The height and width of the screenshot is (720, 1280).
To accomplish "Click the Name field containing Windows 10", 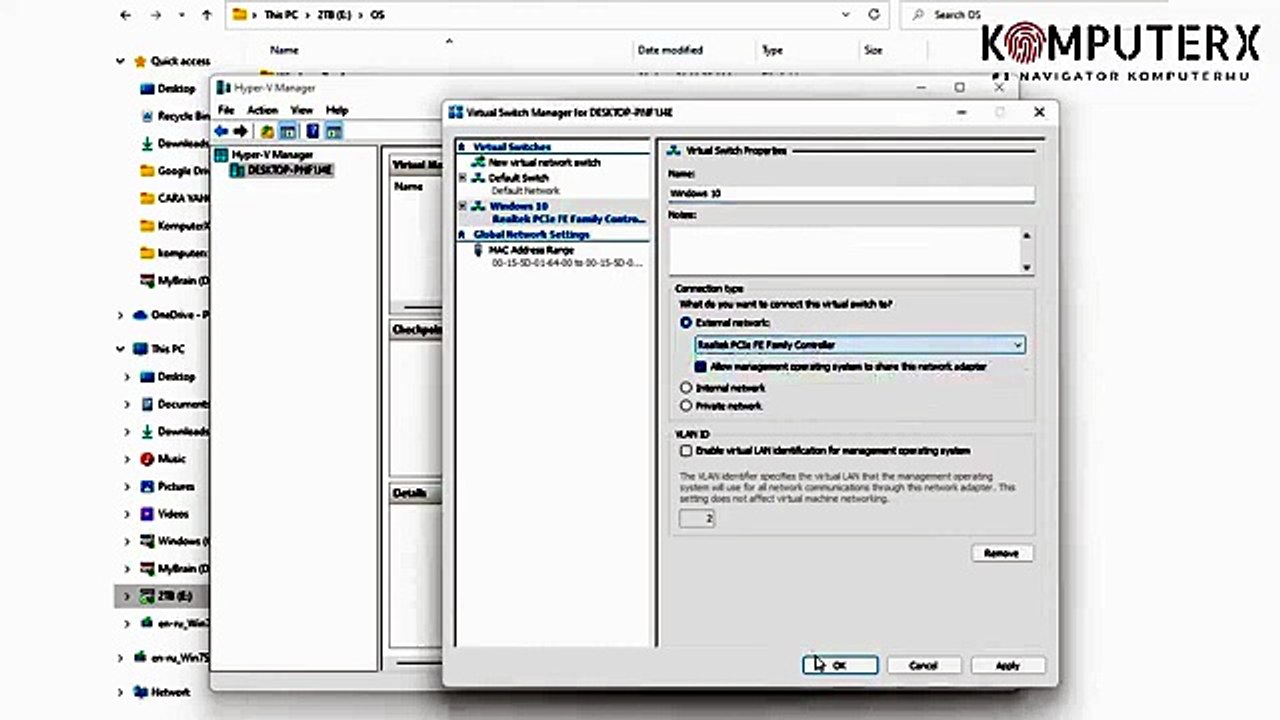I will [x=851, y=194].
